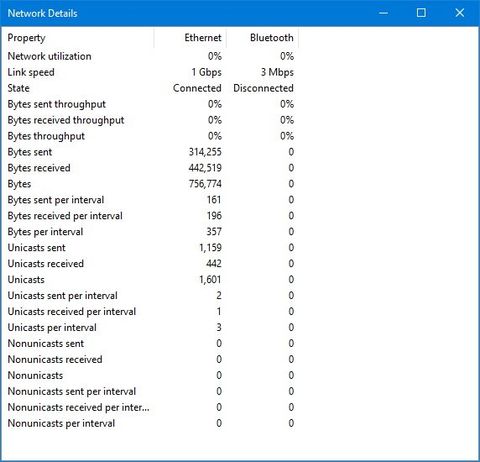Select truncated Nonunicasts received per inter... row
The width and height of the screenshot is (480, 462).
[150, 407]
